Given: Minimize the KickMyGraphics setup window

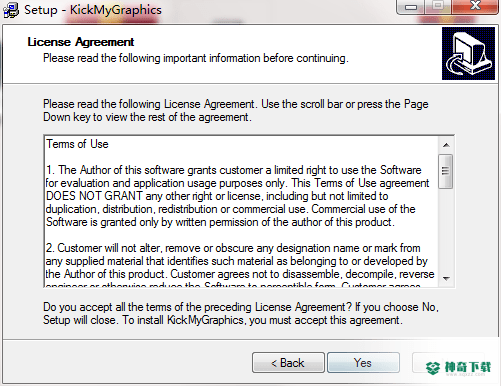Looking at the screenshot, I should (x=411, y=7).
